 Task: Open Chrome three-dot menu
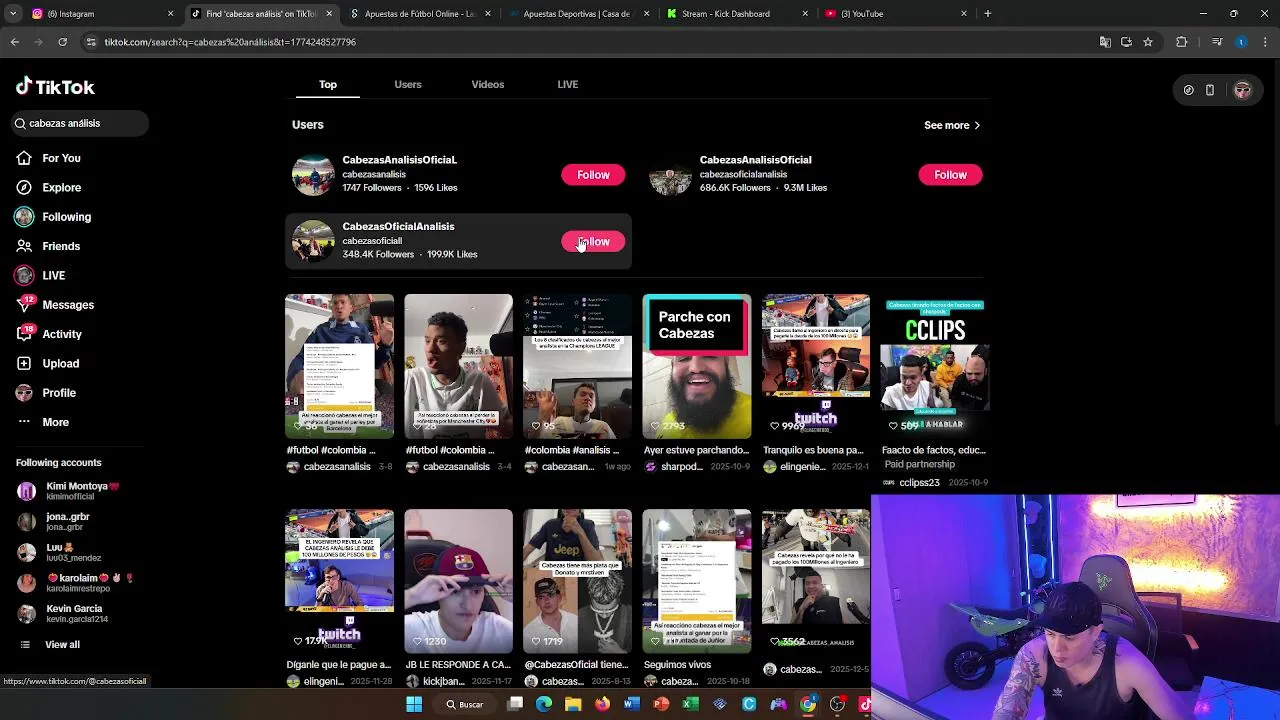1265,42
